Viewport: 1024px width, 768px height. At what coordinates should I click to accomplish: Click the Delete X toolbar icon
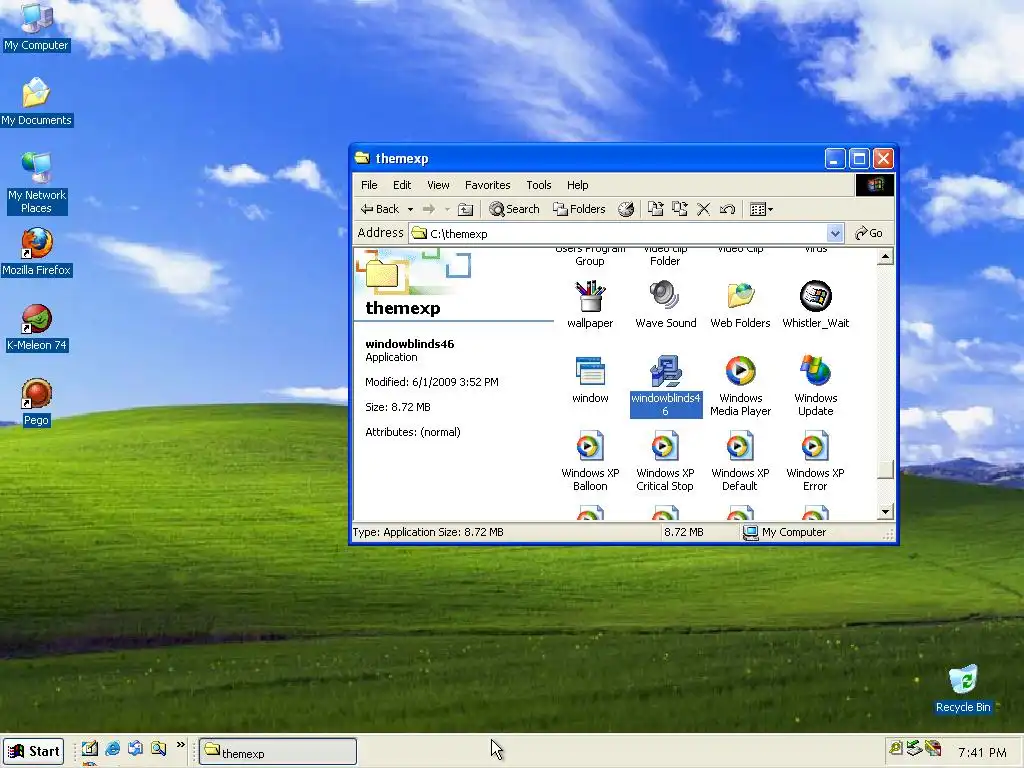703,209
